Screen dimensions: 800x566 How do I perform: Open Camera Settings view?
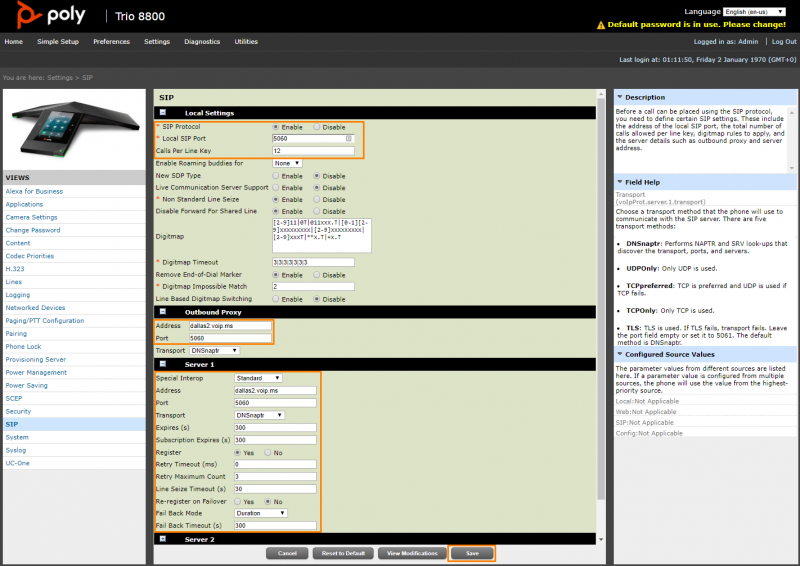pyautogui.click(x=32, y=217)
